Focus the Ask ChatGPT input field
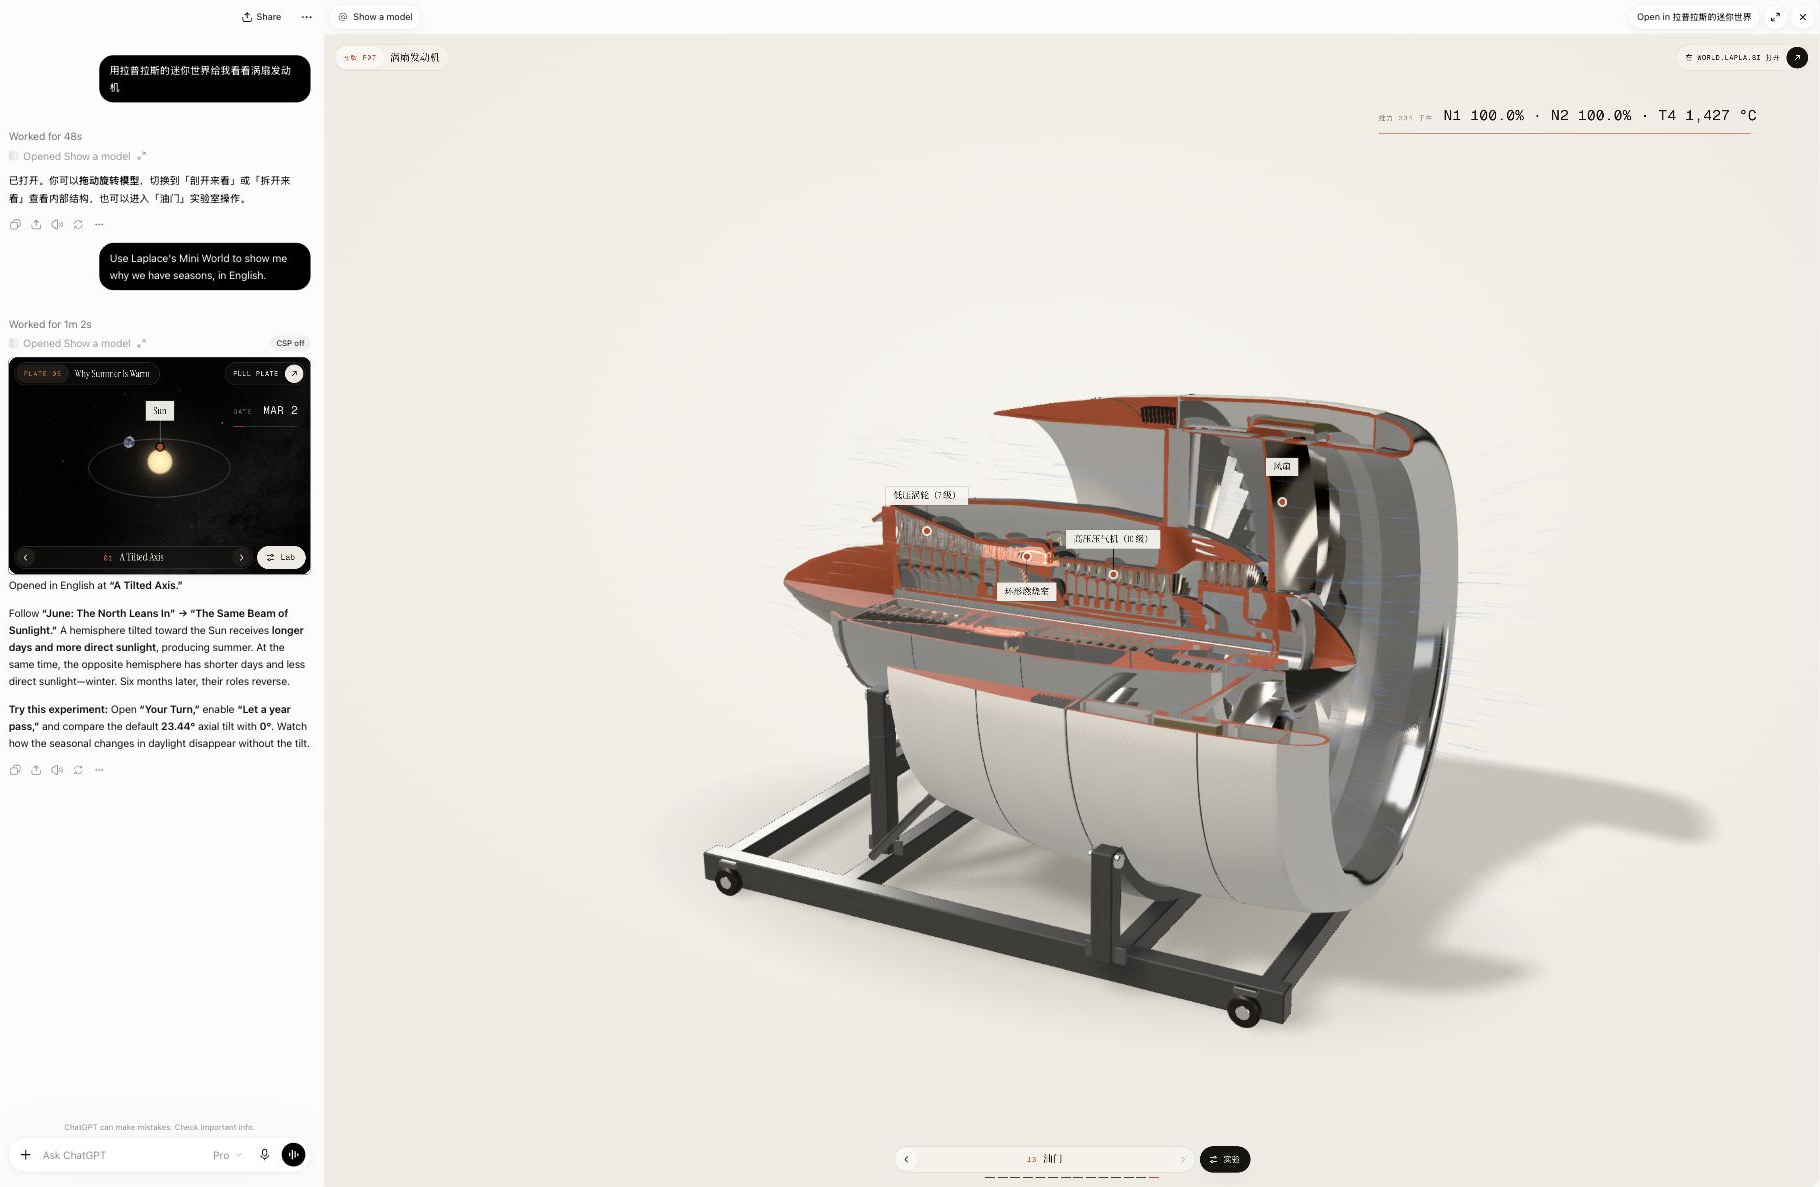Screen dimensions: 1820x1187 coord(120,1155)
